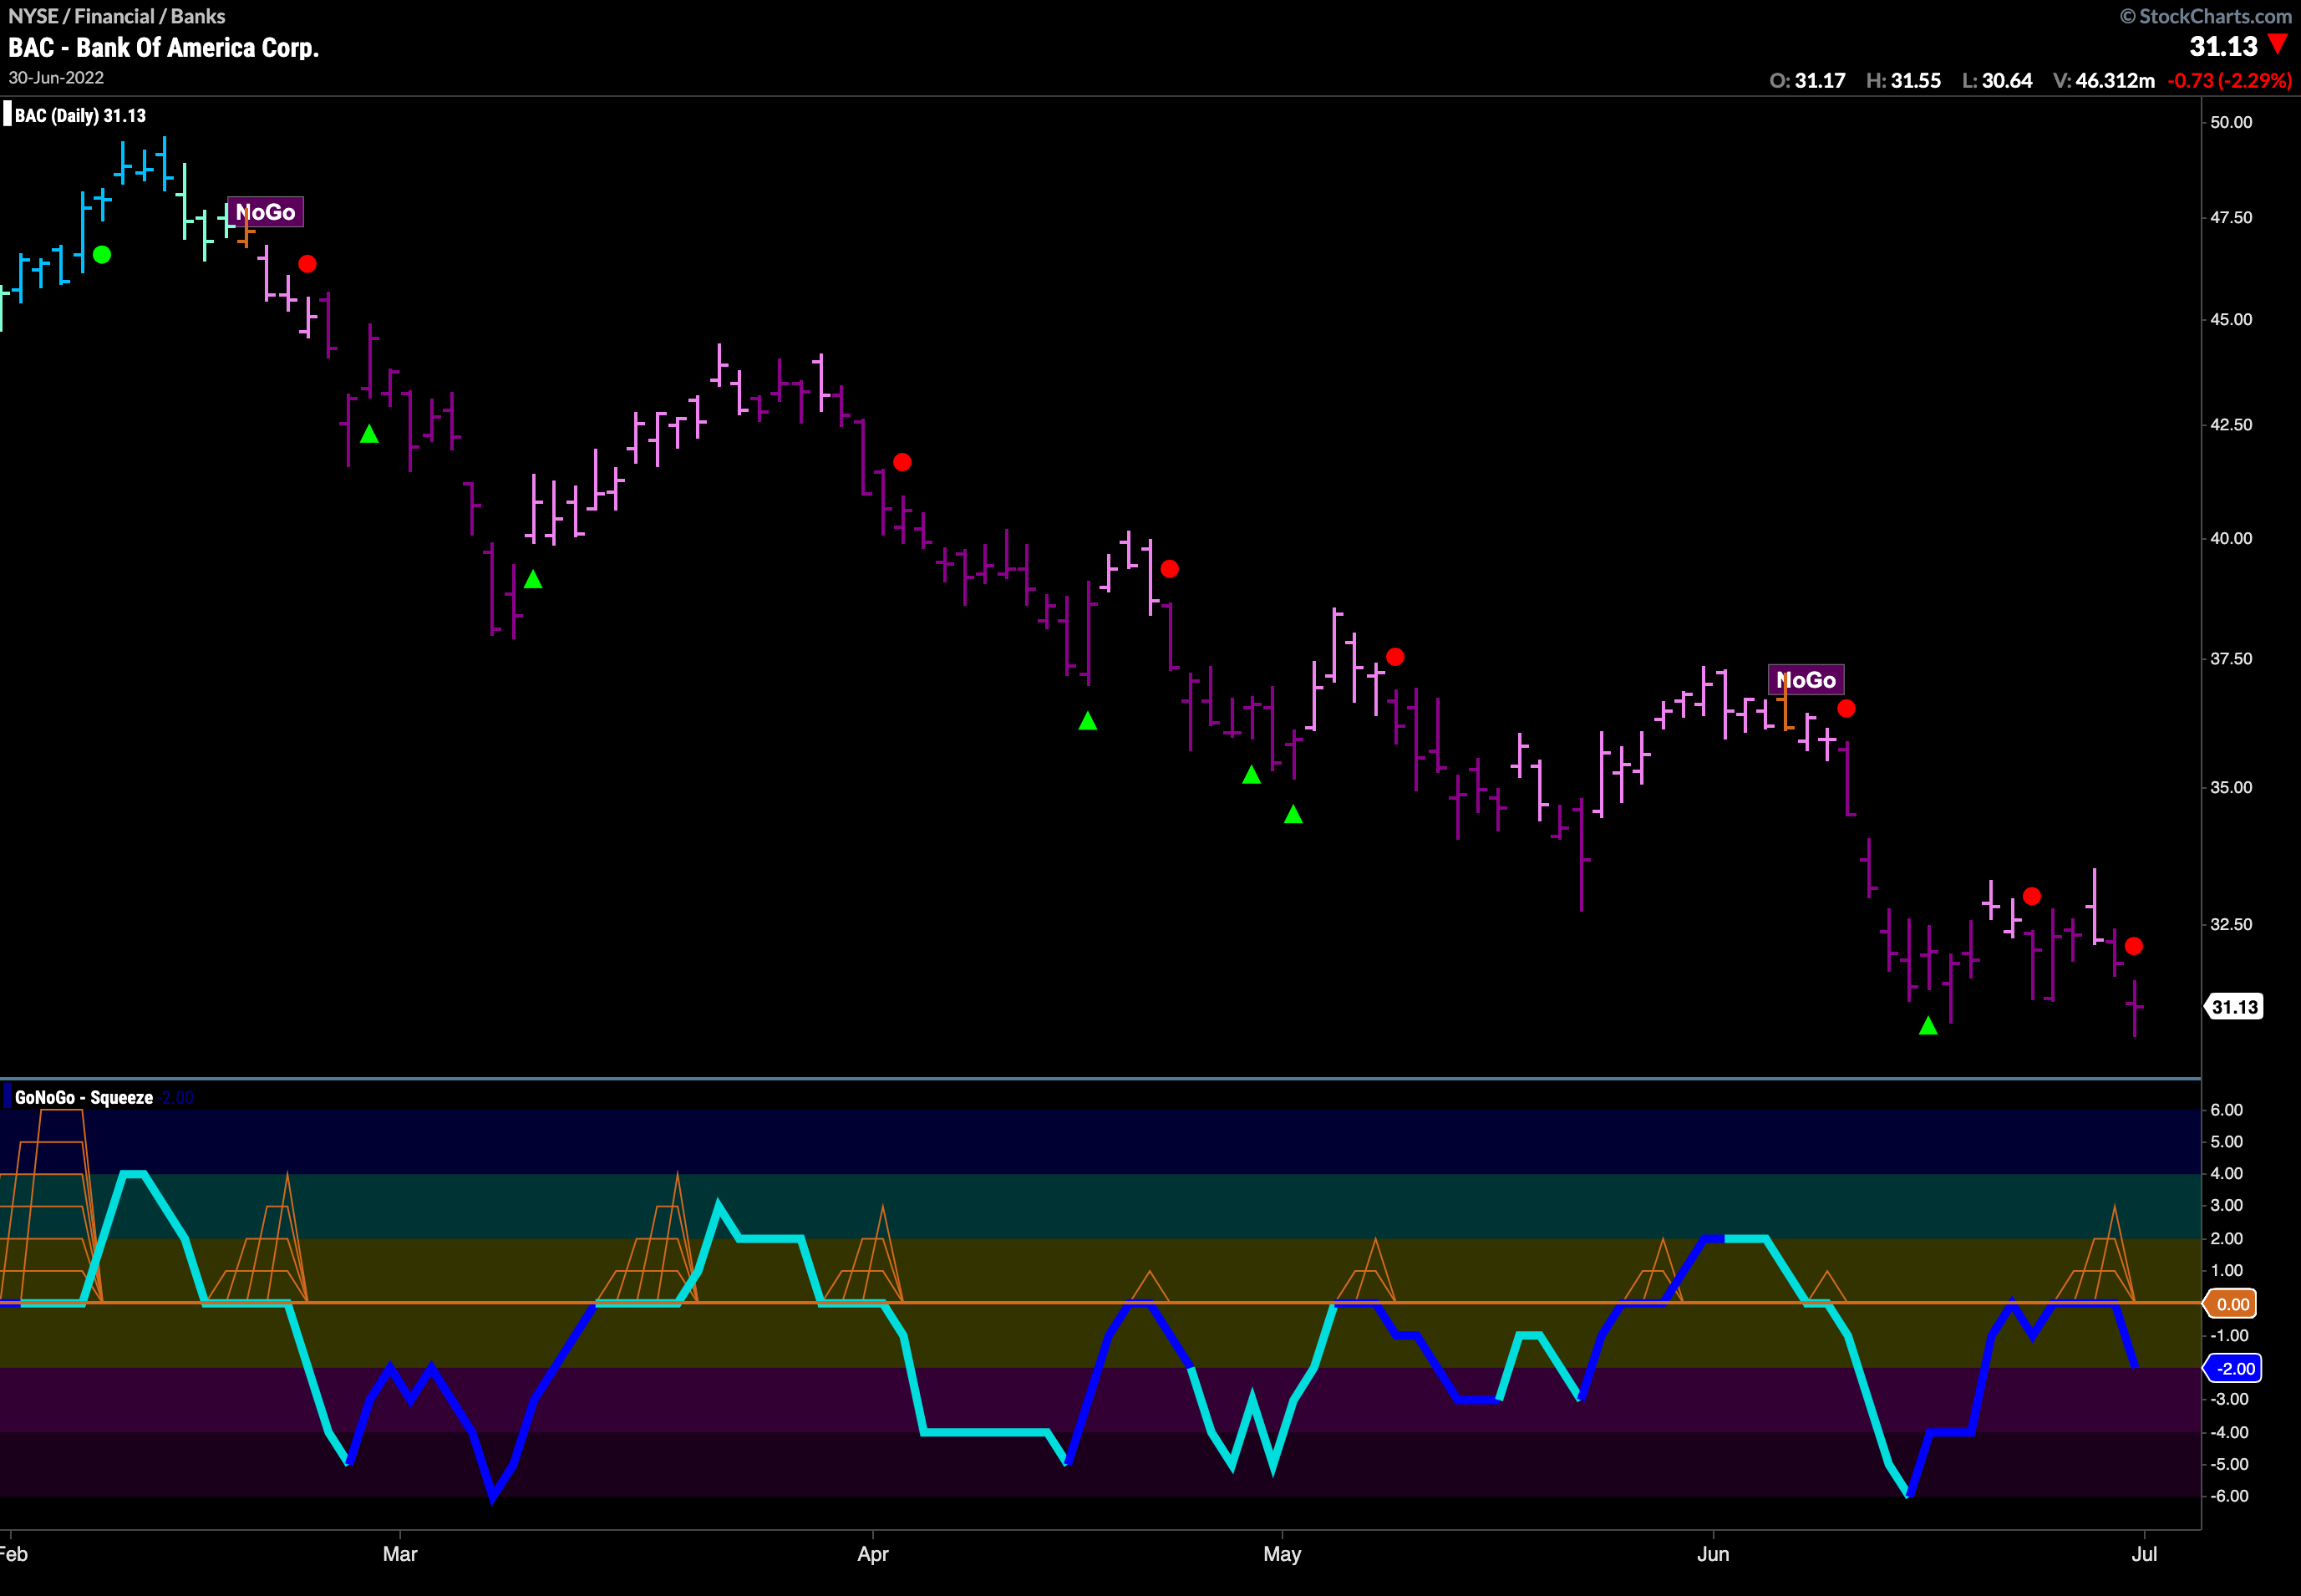Click the red dot beside the February NoGo label
The width and height of the screenshot is (2301, 1596).
point(308,264)
